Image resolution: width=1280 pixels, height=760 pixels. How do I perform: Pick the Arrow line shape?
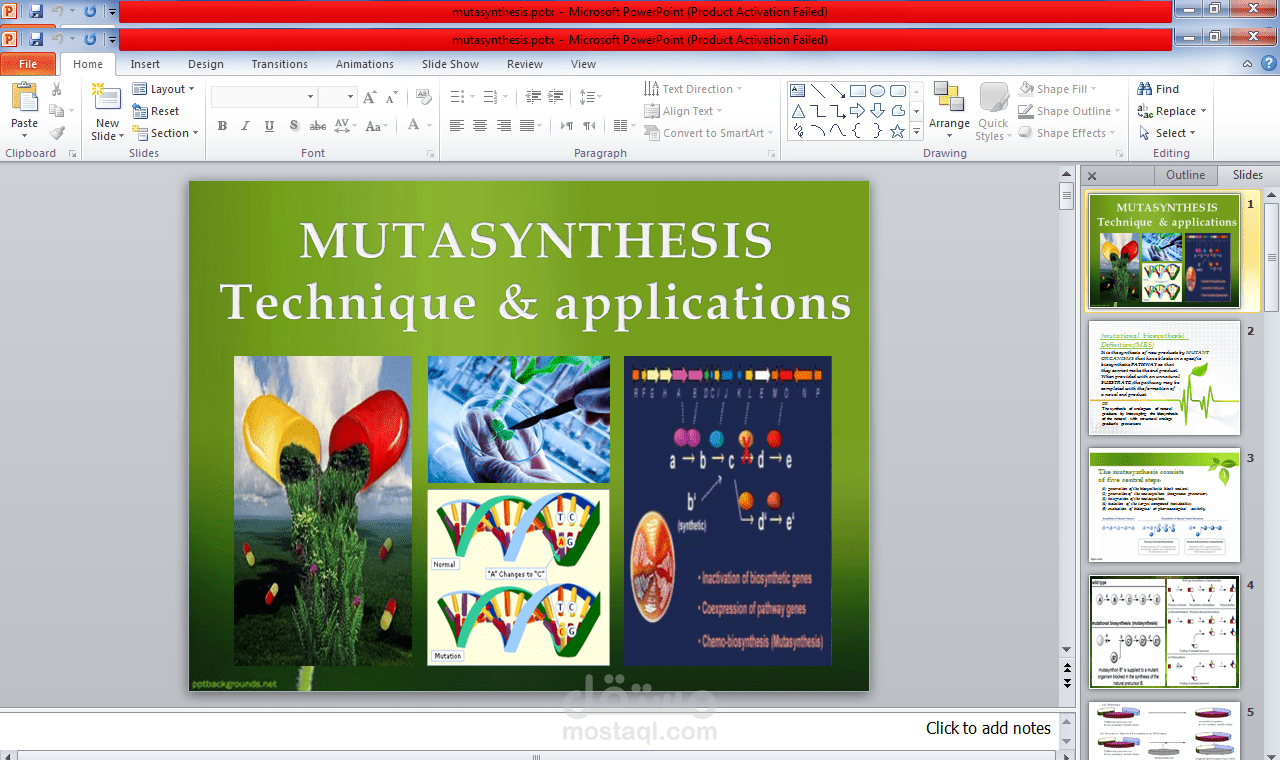[x=838, y=90]
